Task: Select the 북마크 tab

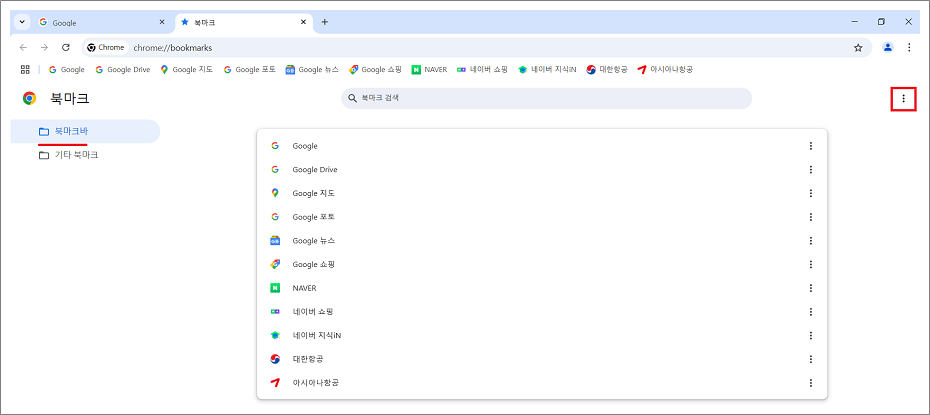Action: click(x=244, y=23)
